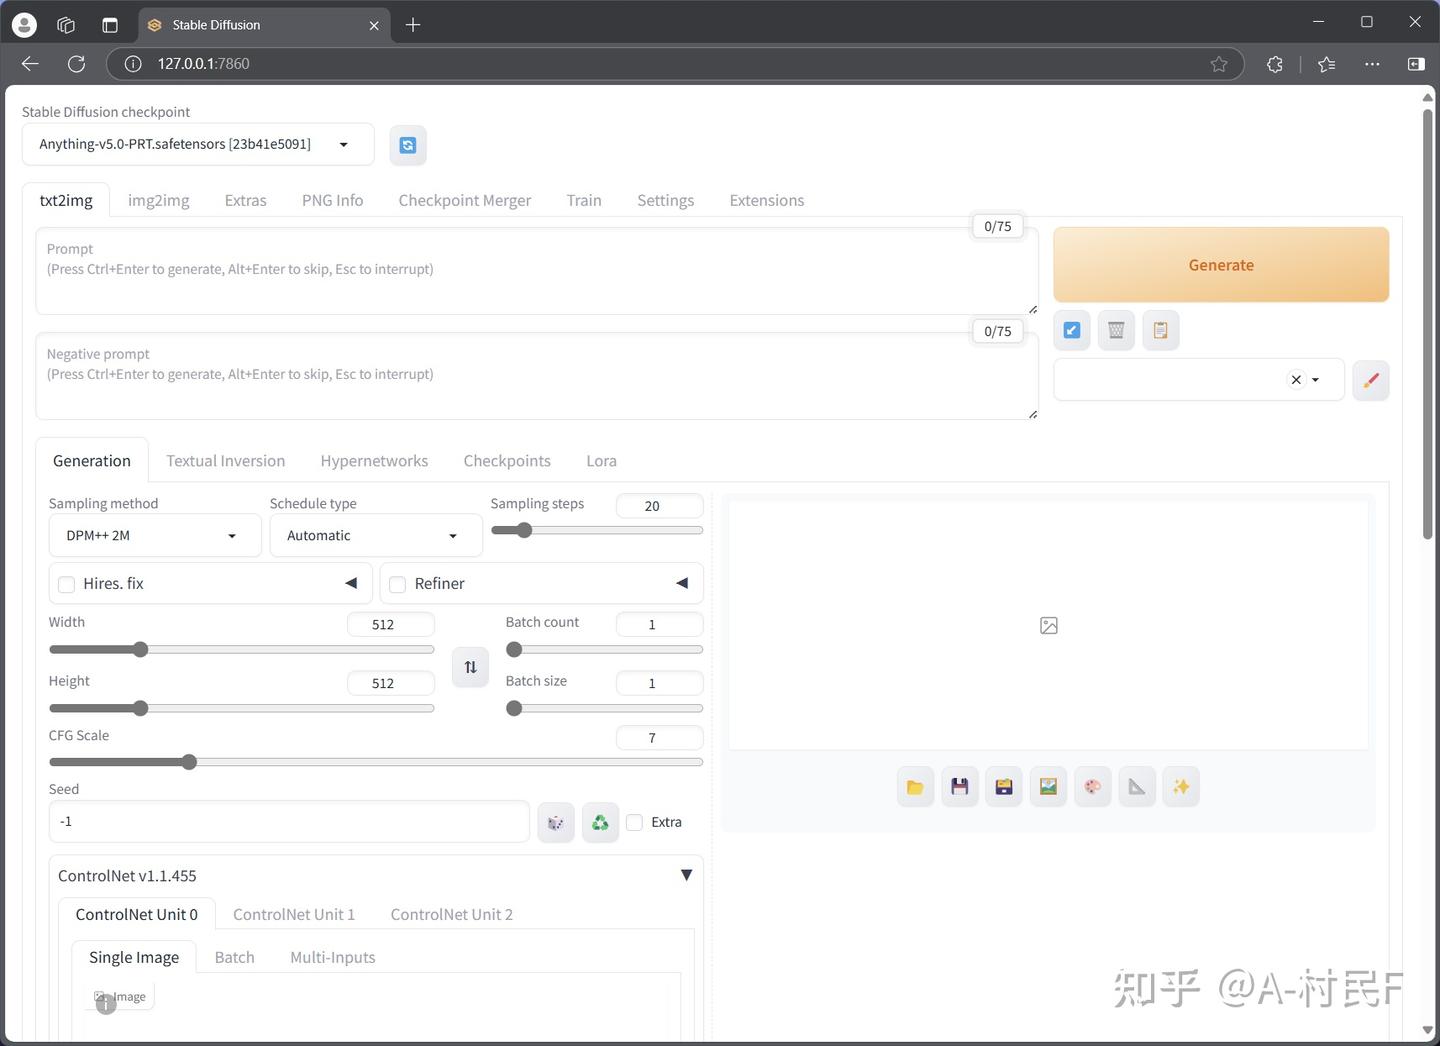
Task: Open the Sampling method dropdown
Action: tap(154, 535)
